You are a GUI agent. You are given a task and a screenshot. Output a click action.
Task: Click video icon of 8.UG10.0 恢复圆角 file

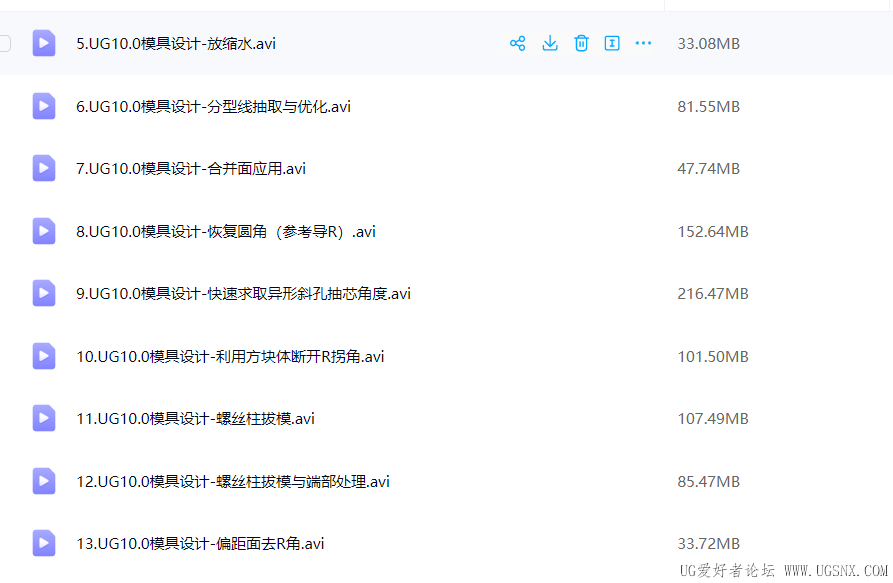coord(44,231)
